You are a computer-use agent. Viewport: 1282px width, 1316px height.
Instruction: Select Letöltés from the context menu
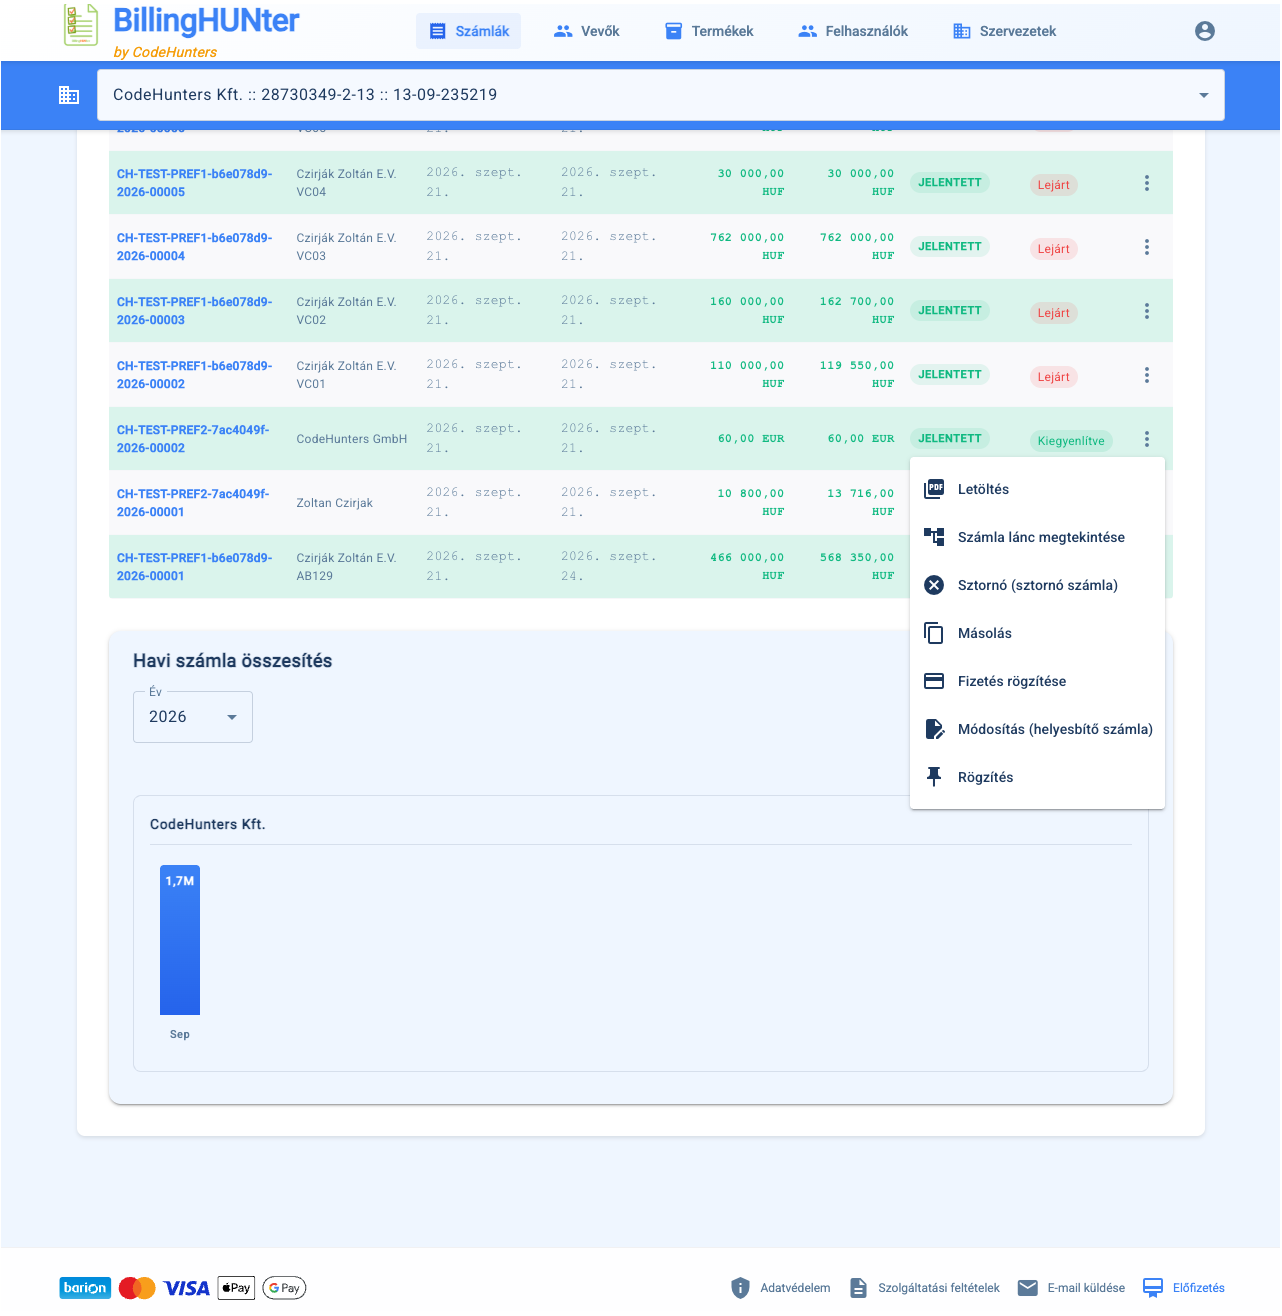[1037, 489]
